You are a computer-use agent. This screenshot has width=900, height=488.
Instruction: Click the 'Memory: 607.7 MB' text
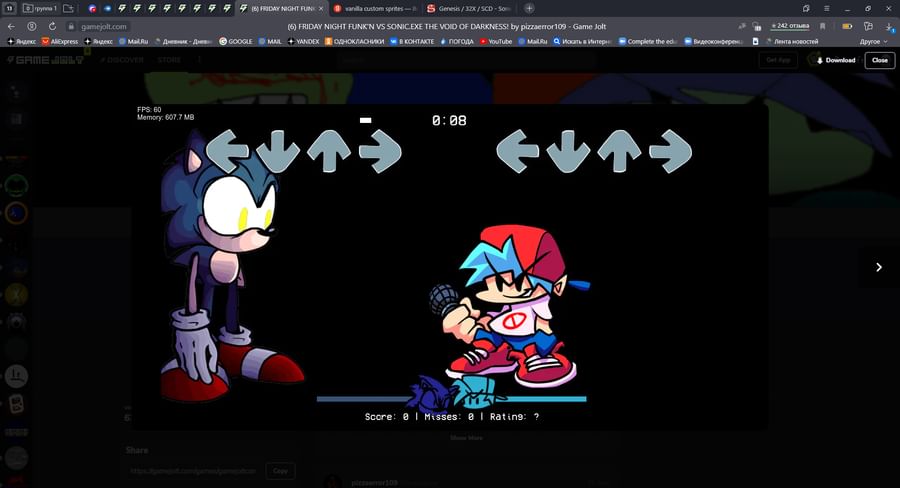pyautogui.click(x=165, y=117)
